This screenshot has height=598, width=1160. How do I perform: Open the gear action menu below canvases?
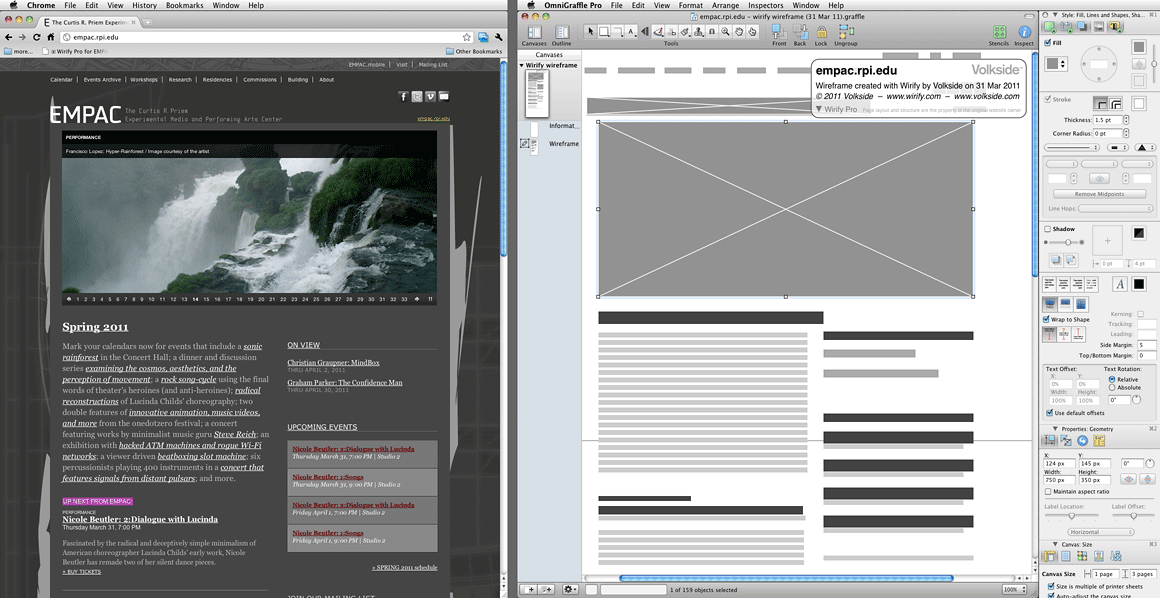click(570, 589)
